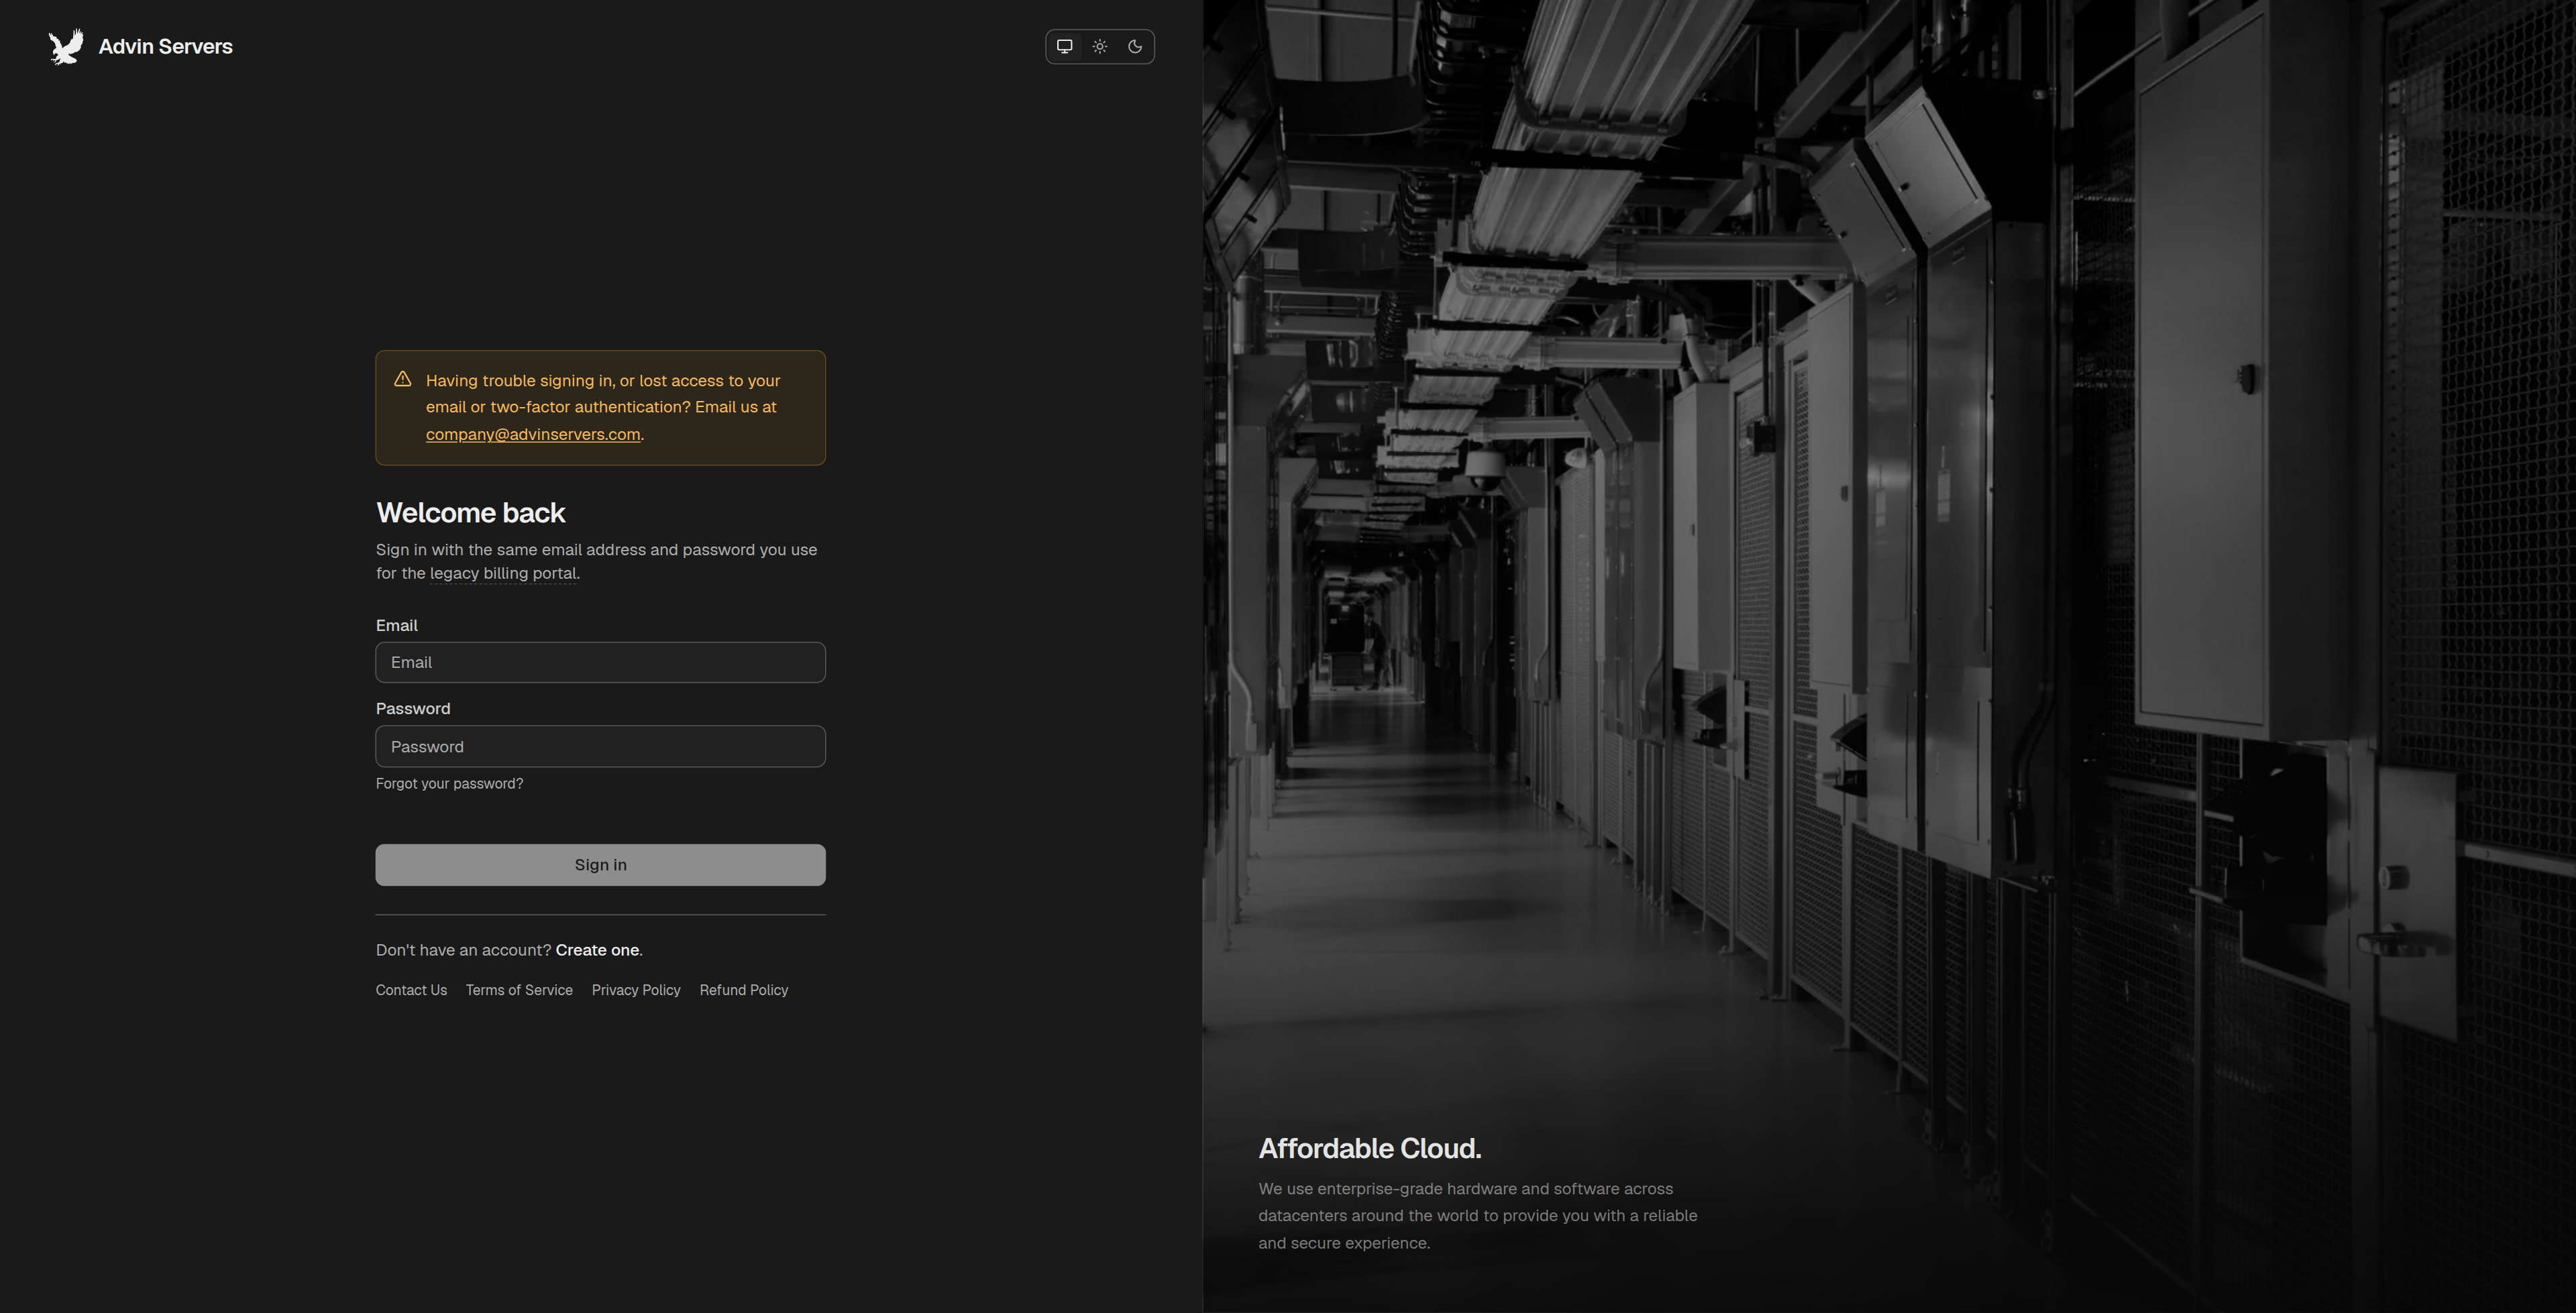The width and height of the screenshot is (2576, 1313).
Task: Click the Email field label
Action: (x=397, y=625)
